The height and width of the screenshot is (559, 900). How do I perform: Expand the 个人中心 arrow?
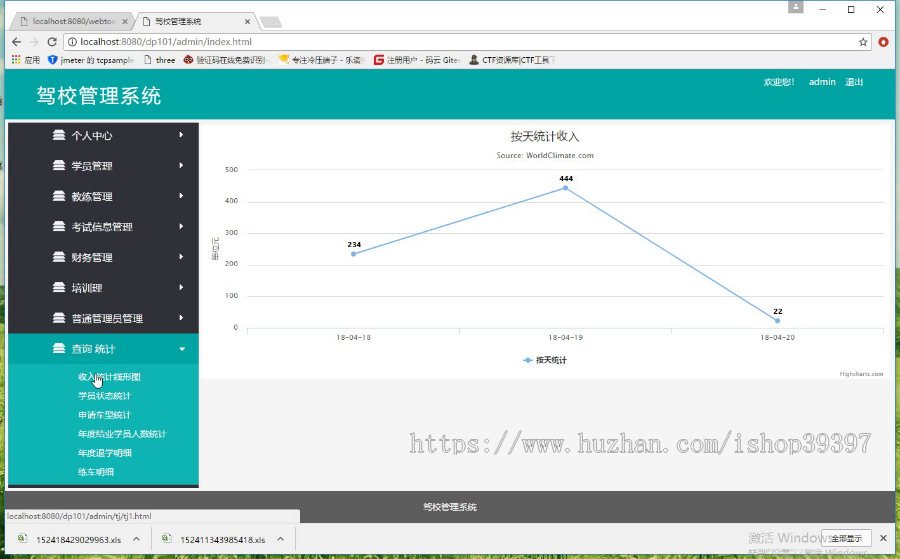click(x=181, y=135)
